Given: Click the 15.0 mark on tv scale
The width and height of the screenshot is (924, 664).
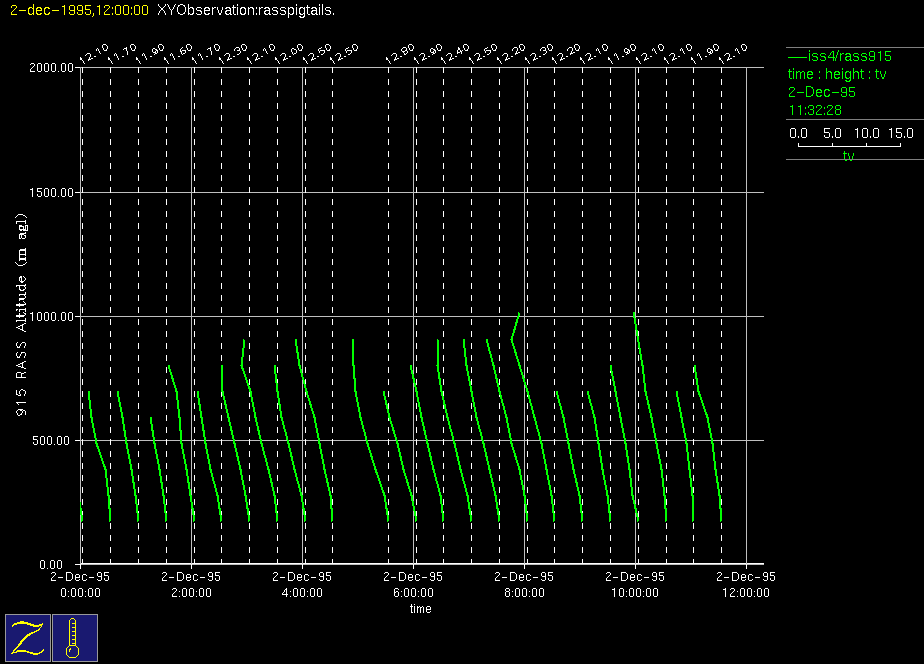Looking at the screenshot, I should pyautogui.click(x=900, y=133).
